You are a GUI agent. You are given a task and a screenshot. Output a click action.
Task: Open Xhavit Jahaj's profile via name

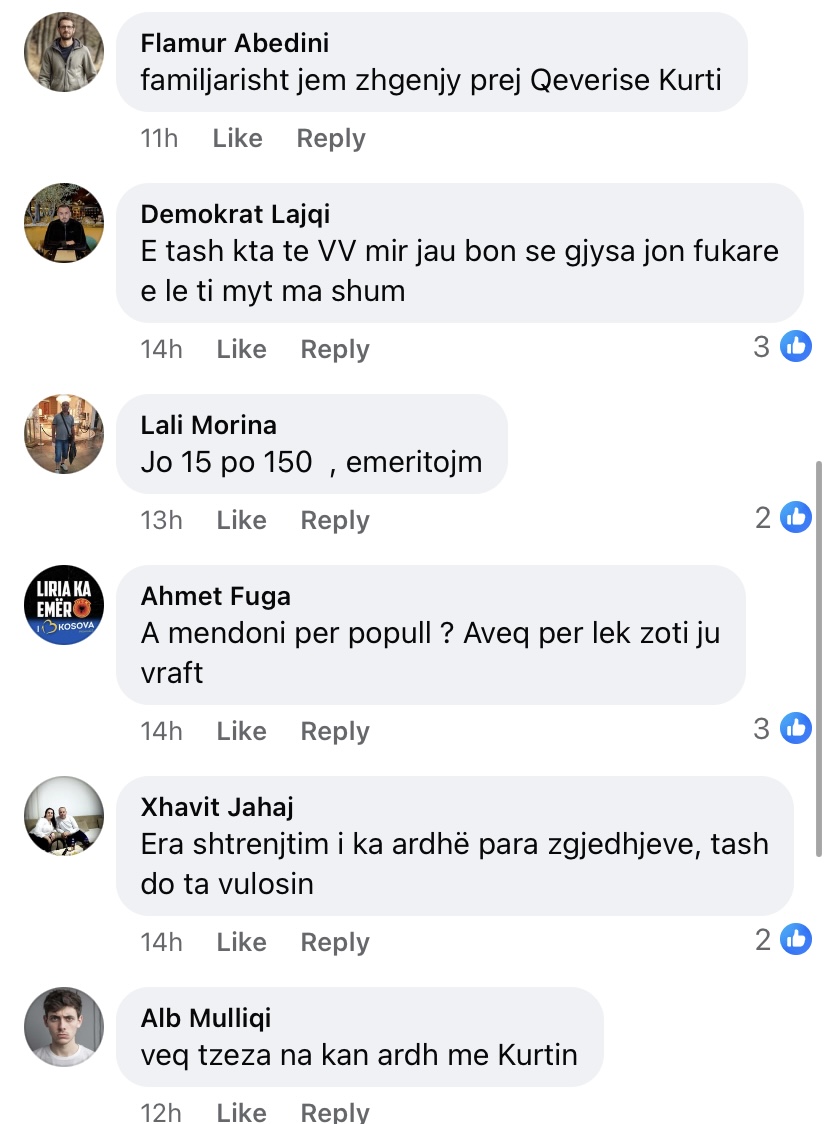point(217,807)
